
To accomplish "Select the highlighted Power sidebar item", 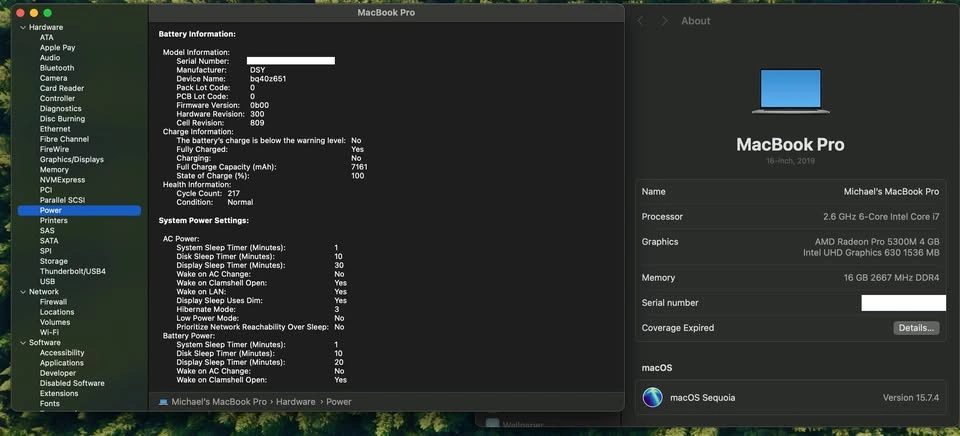I will 80,210.
